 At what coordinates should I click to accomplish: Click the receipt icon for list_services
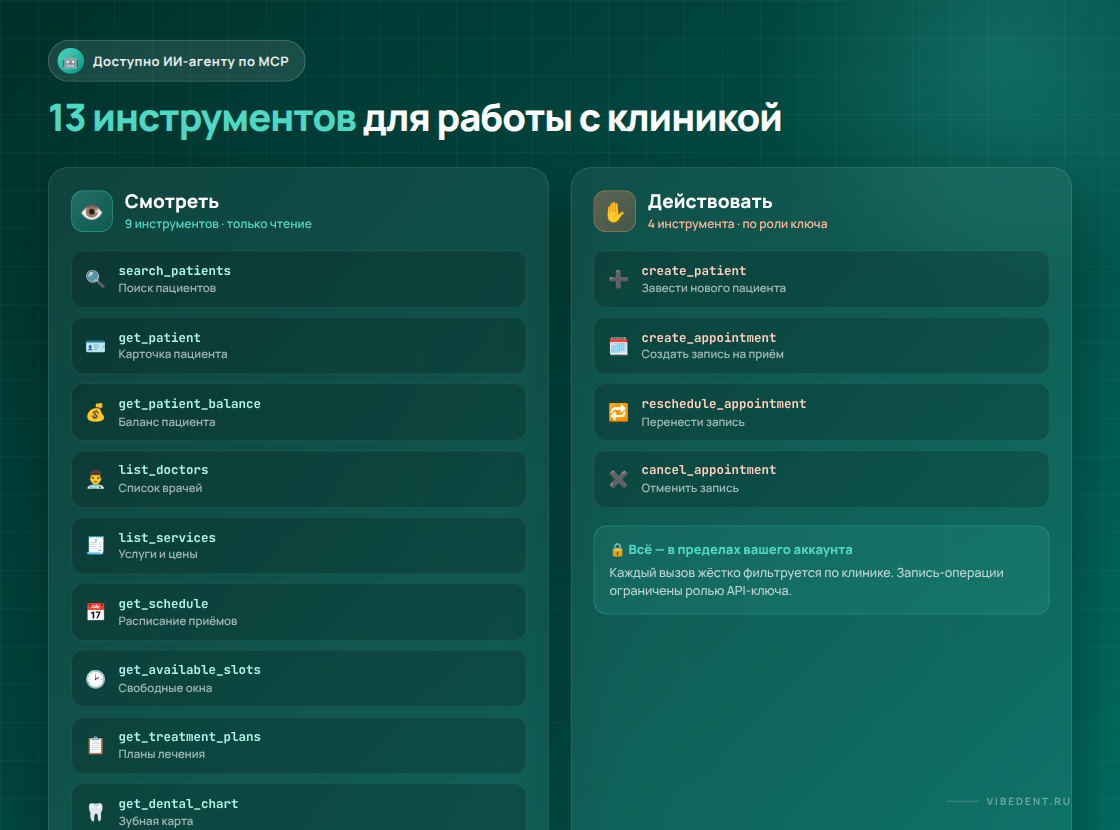point(95,545)
